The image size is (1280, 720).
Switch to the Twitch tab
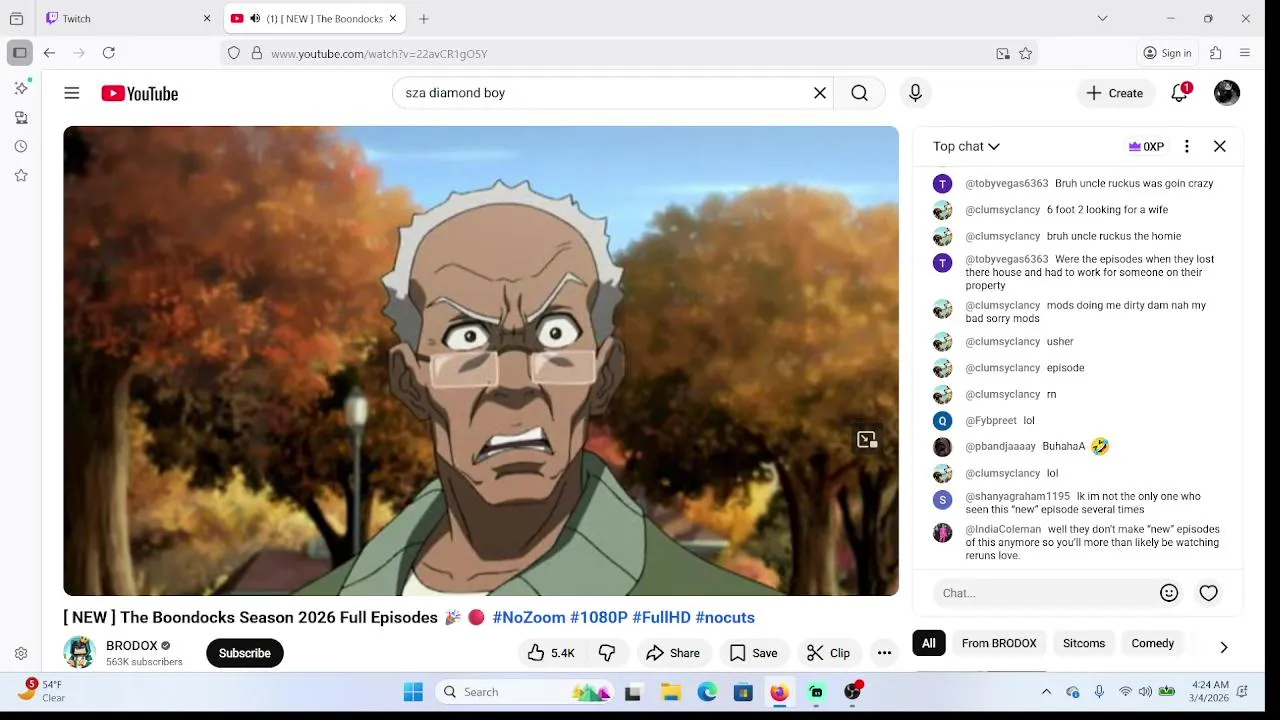coord(128,19)
